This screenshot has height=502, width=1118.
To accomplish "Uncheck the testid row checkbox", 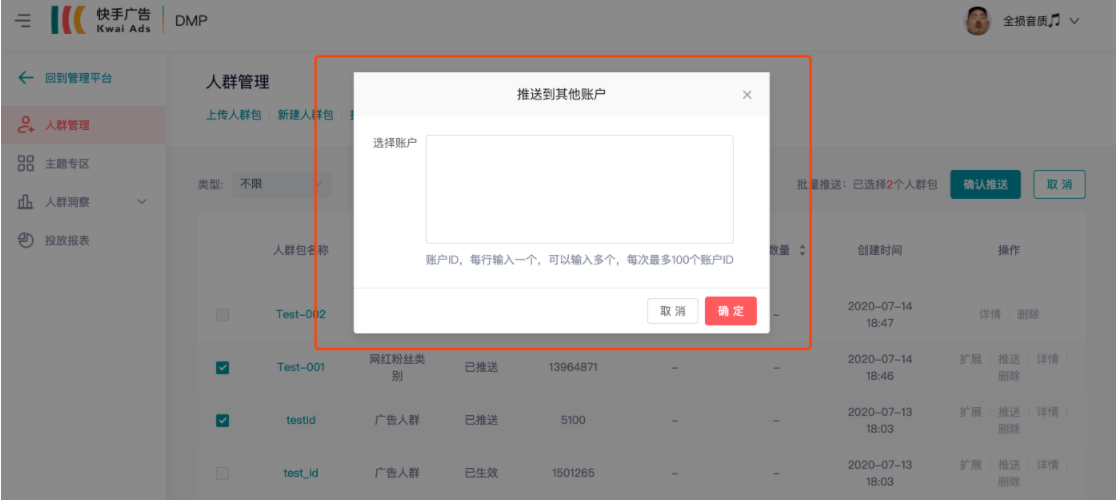I will tap(222, 420).
